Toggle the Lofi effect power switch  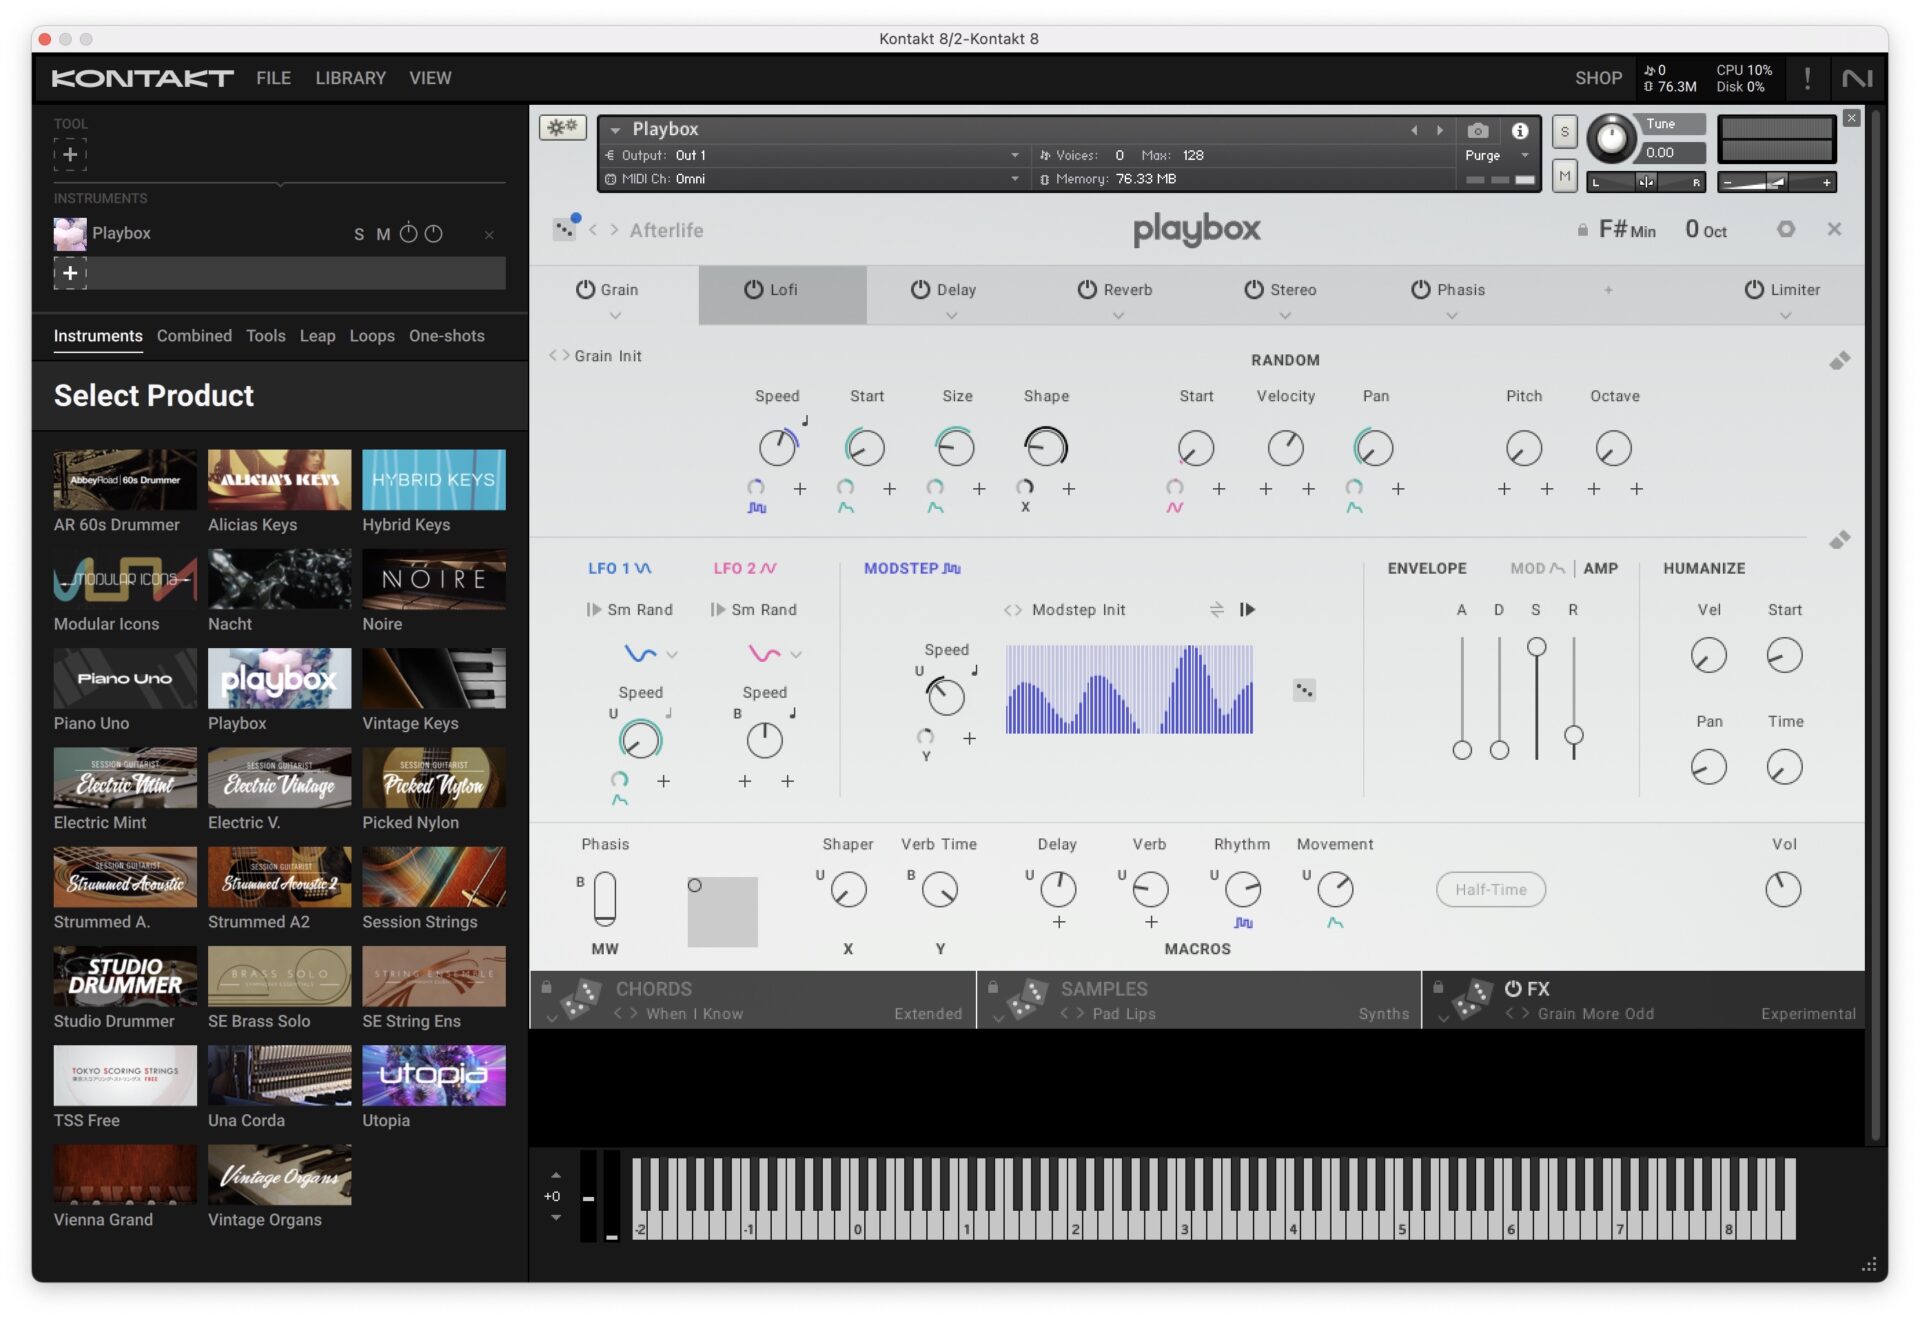(753, 289)
